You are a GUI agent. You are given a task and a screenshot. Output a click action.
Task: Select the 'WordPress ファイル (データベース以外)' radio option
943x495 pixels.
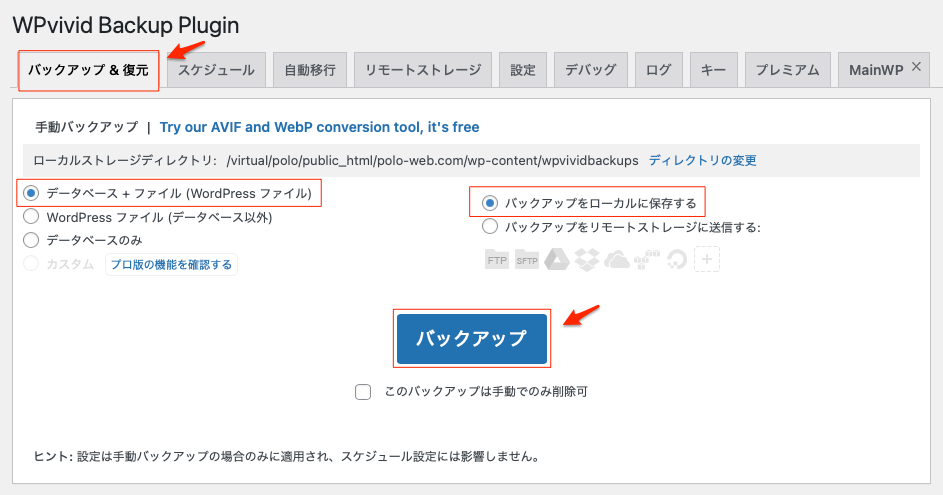(31, 216)
